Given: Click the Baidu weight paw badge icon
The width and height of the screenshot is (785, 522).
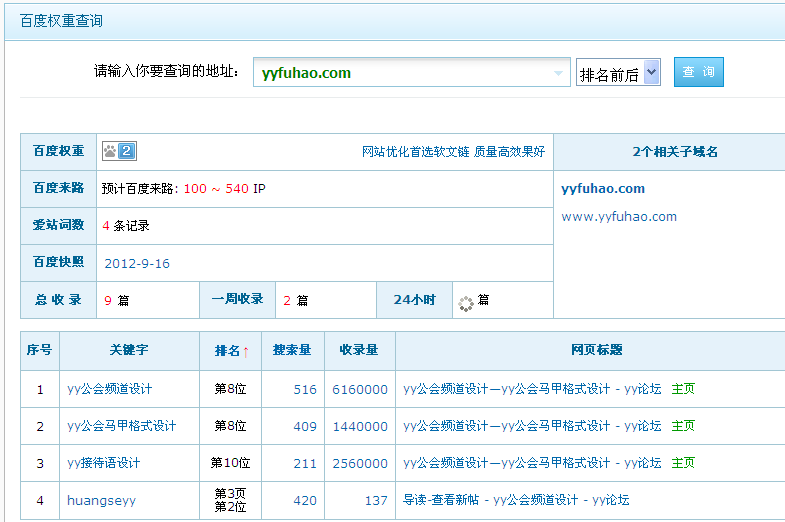Looking at the screenshot, I should click(x=118, y=152).
